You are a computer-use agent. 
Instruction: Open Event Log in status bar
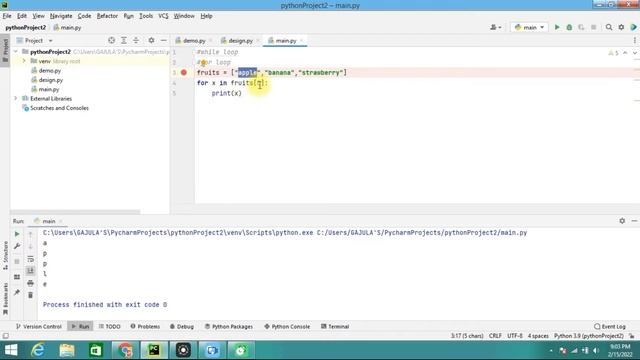(610, 327)
